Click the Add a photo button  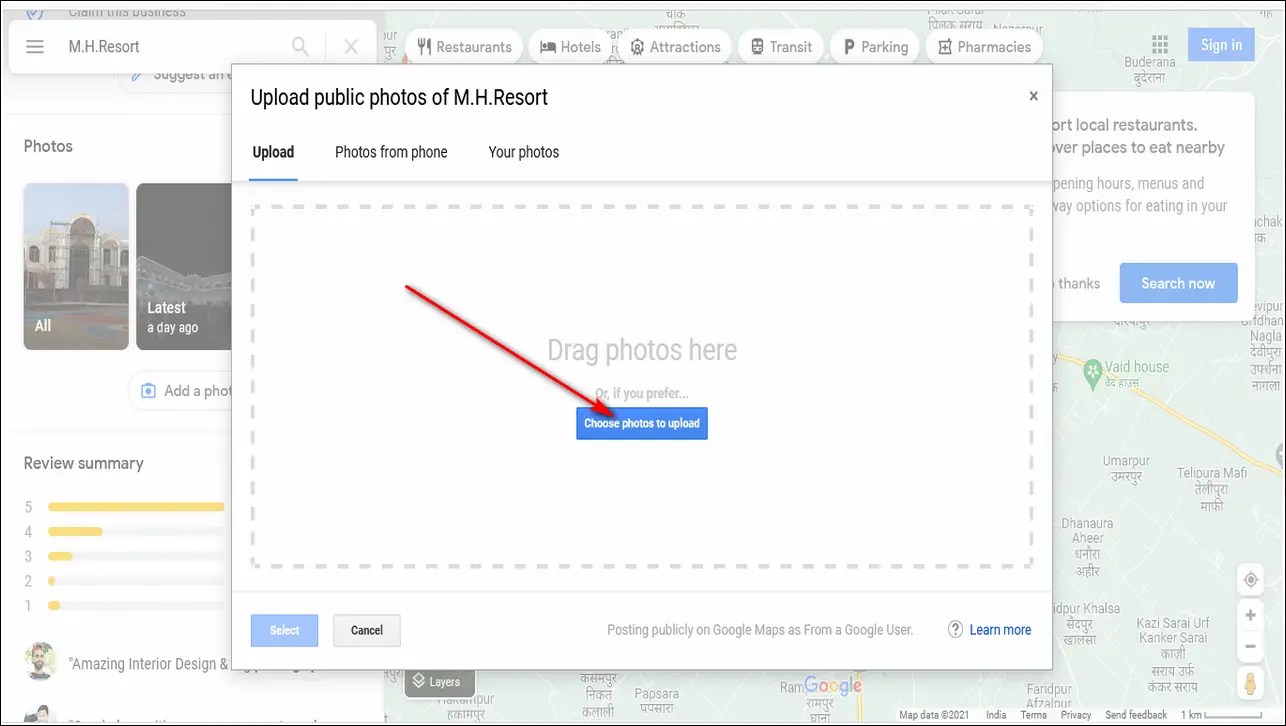tap(181, 391)
